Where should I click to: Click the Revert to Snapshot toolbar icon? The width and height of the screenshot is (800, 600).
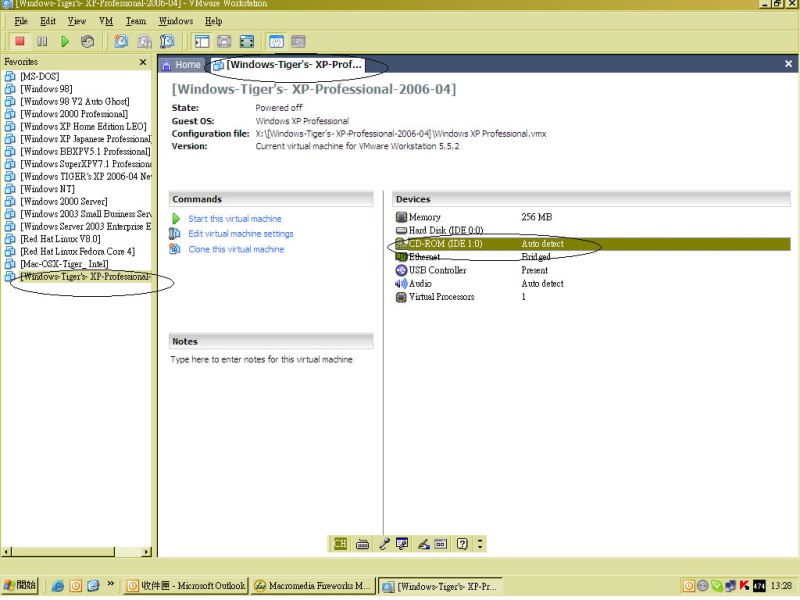point(144,41)
